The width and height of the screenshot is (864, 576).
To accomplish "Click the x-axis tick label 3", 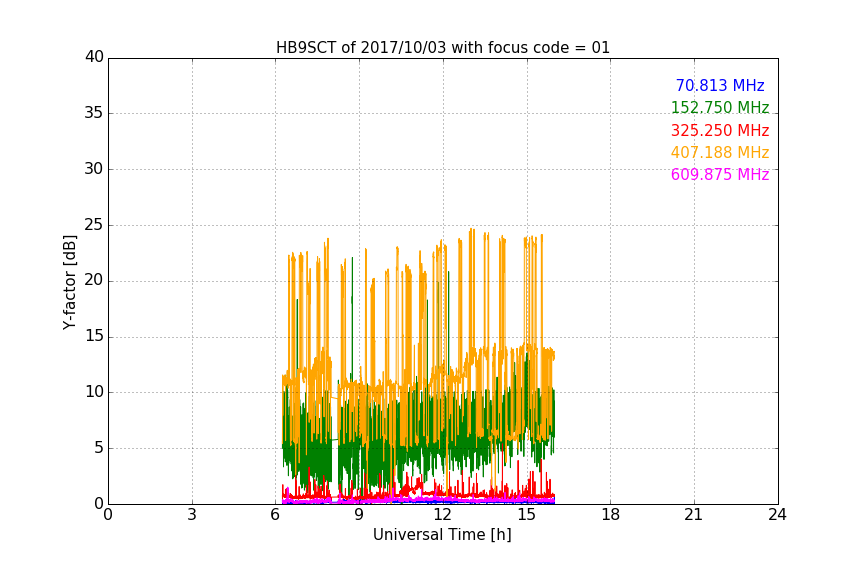I will 192,515.
